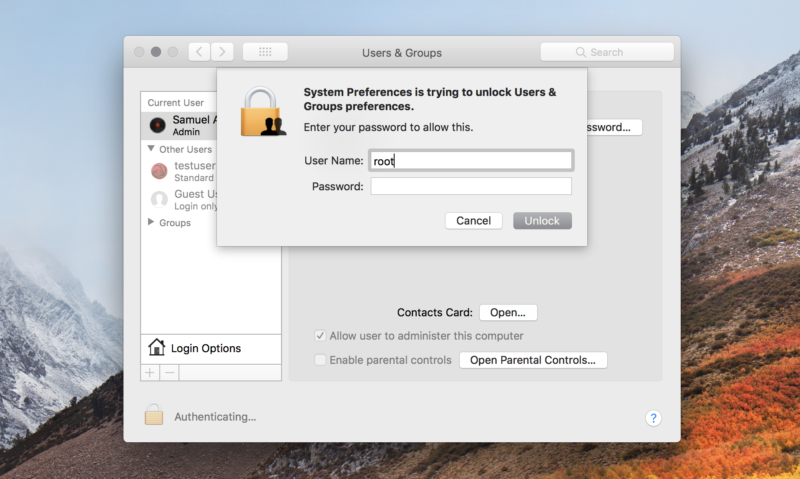Collapse the Other Users section
The image size is (800, 479).
point(151,148)
